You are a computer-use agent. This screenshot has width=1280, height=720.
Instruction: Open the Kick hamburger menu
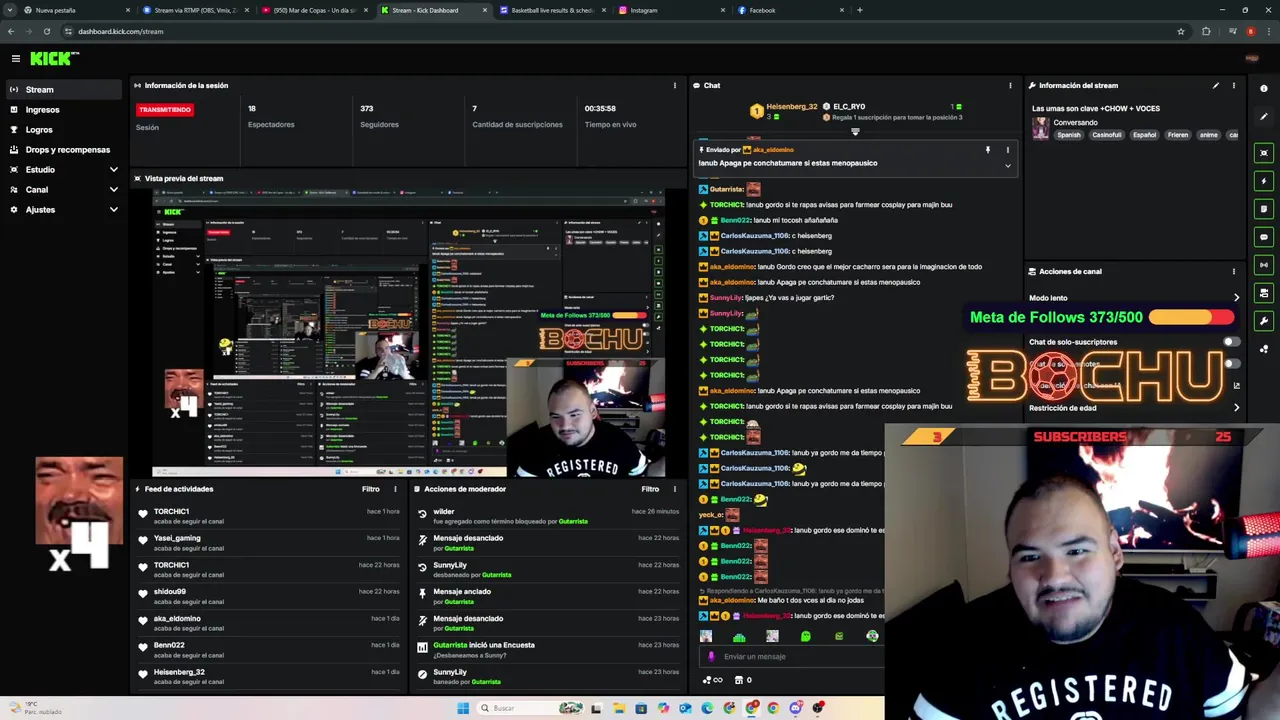click(15, 59)
